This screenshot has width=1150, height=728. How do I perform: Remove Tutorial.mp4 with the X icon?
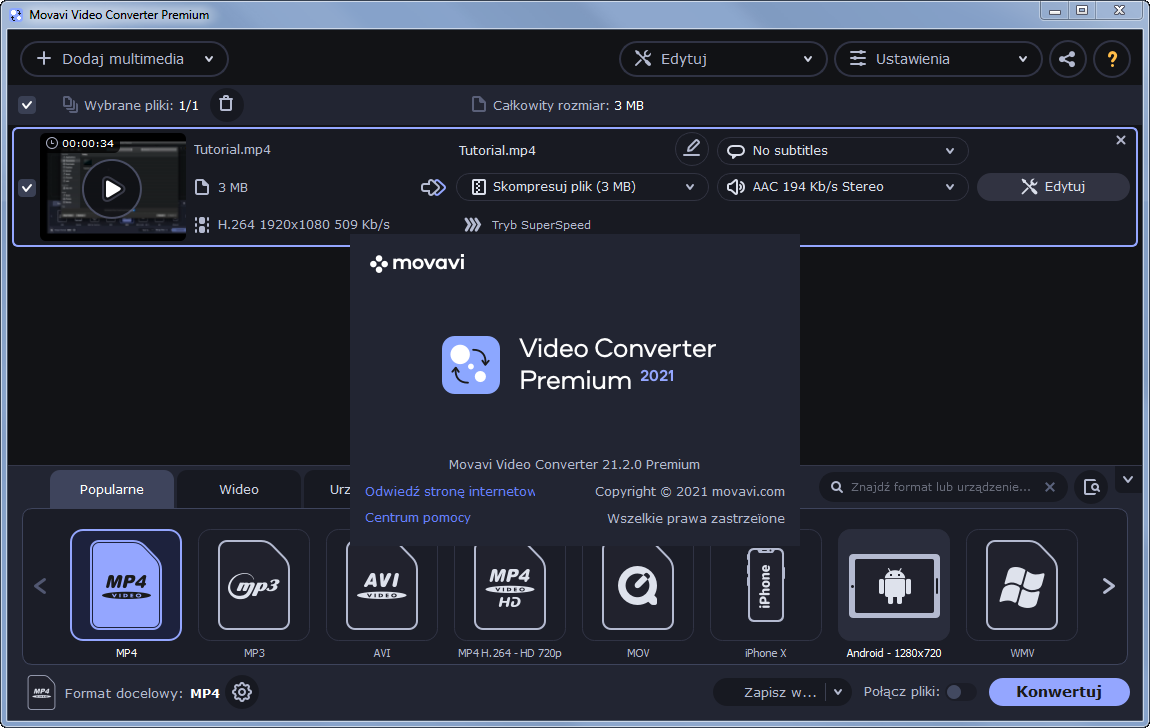coord(1121,140)
